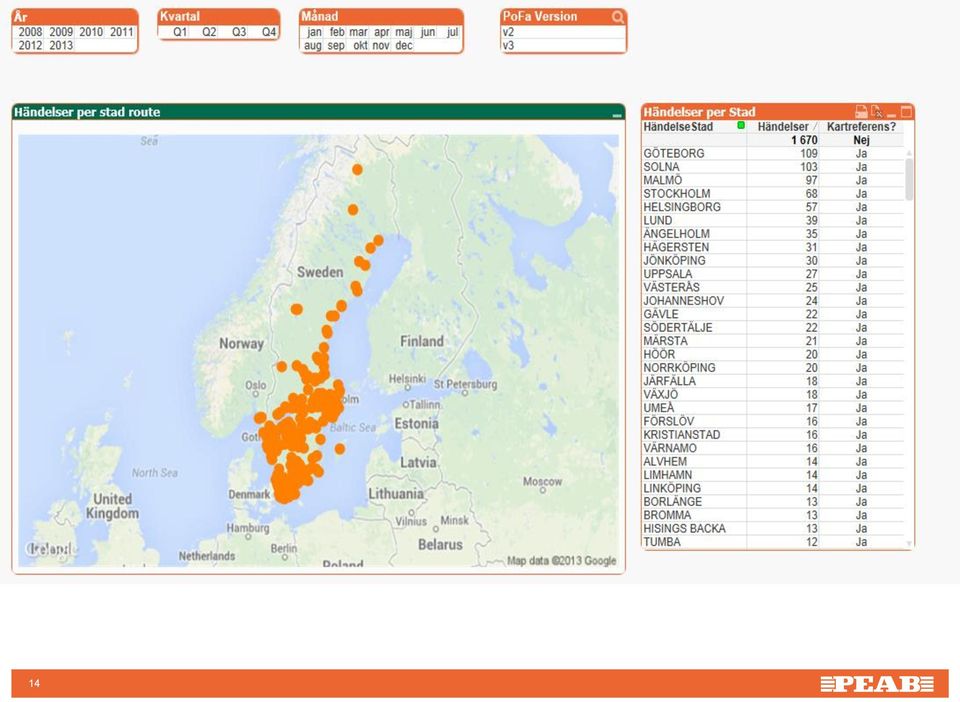Image resolution: width=960 pixels, height=702 pixels.
Task: Send Händelser per Stad table to Excel
Action: click(877, 111)
